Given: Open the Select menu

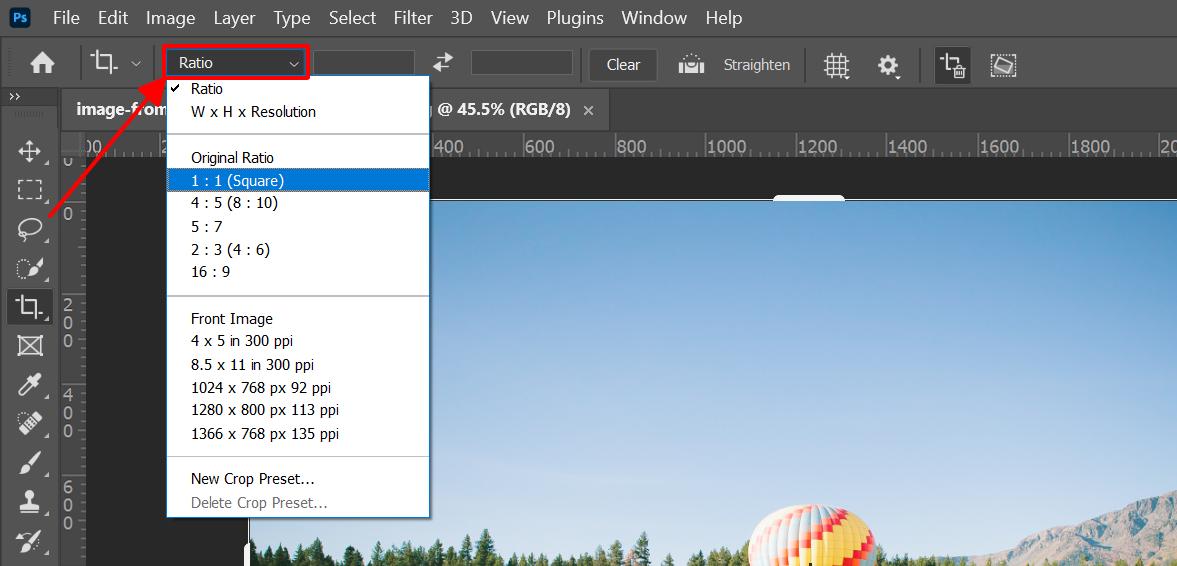Looking at the screenshot, I should pyautogui.click(x=352, y=18).
